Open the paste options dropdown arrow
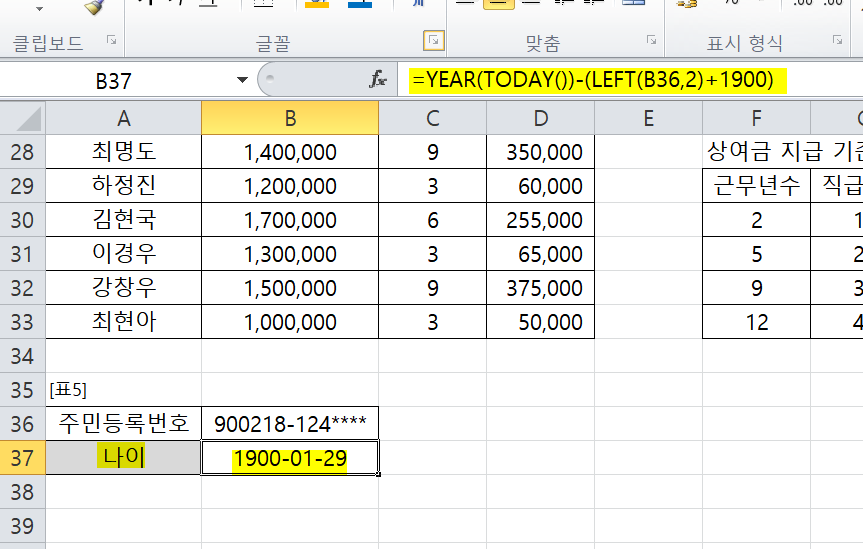Image resolution: width=863 pixels, height=549 pixels. [39, 8]
